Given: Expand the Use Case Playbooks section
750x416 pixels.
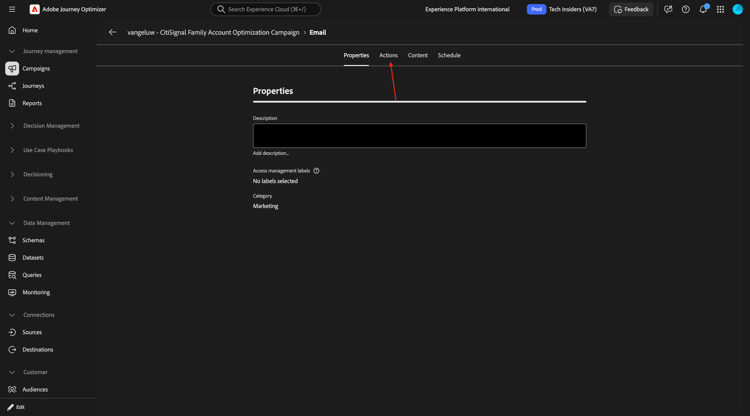Looking at the screenshot, I should [x=12, y=150].
